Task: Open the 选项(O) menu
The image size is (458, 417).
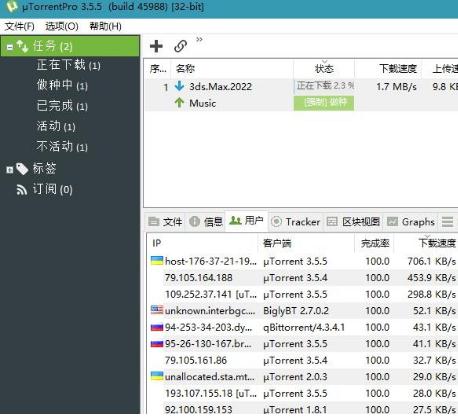Action: point(62,26)
